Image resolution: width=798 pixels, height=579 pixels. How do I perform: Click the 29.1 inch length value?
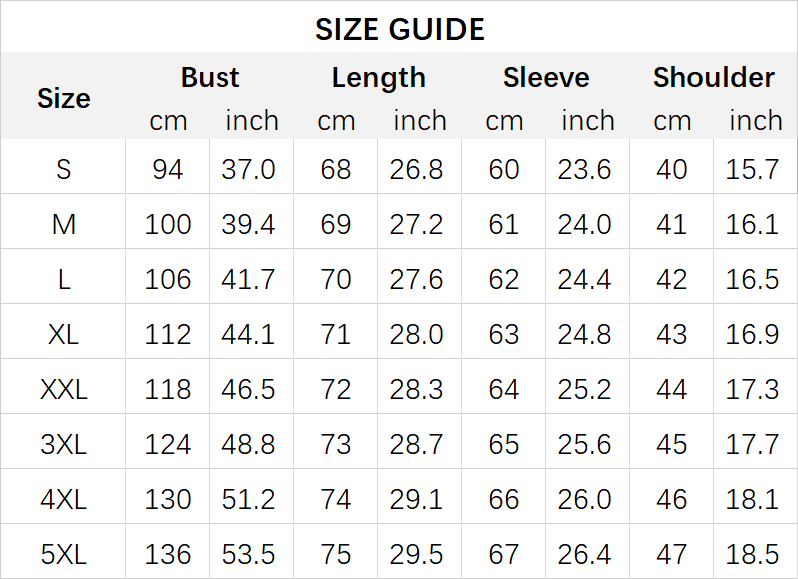pyautogui.click(x=417, y=499)
